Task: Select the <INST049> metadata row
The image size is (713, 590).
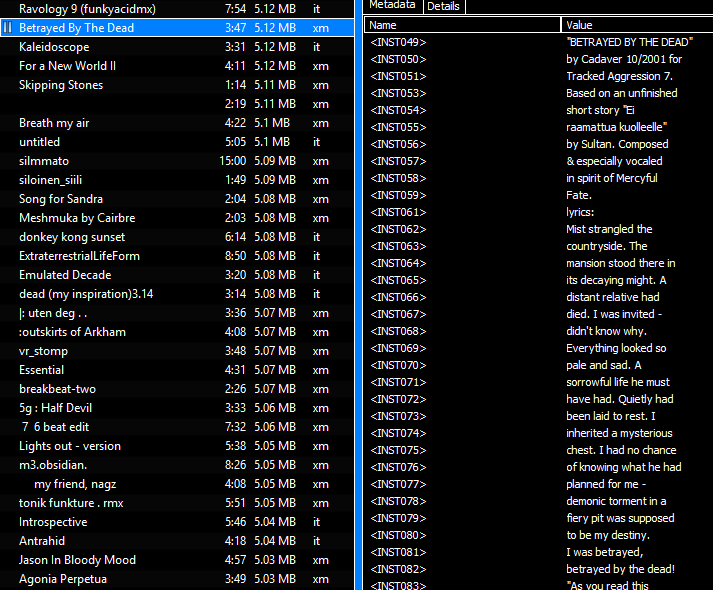Action: point(398,42)
